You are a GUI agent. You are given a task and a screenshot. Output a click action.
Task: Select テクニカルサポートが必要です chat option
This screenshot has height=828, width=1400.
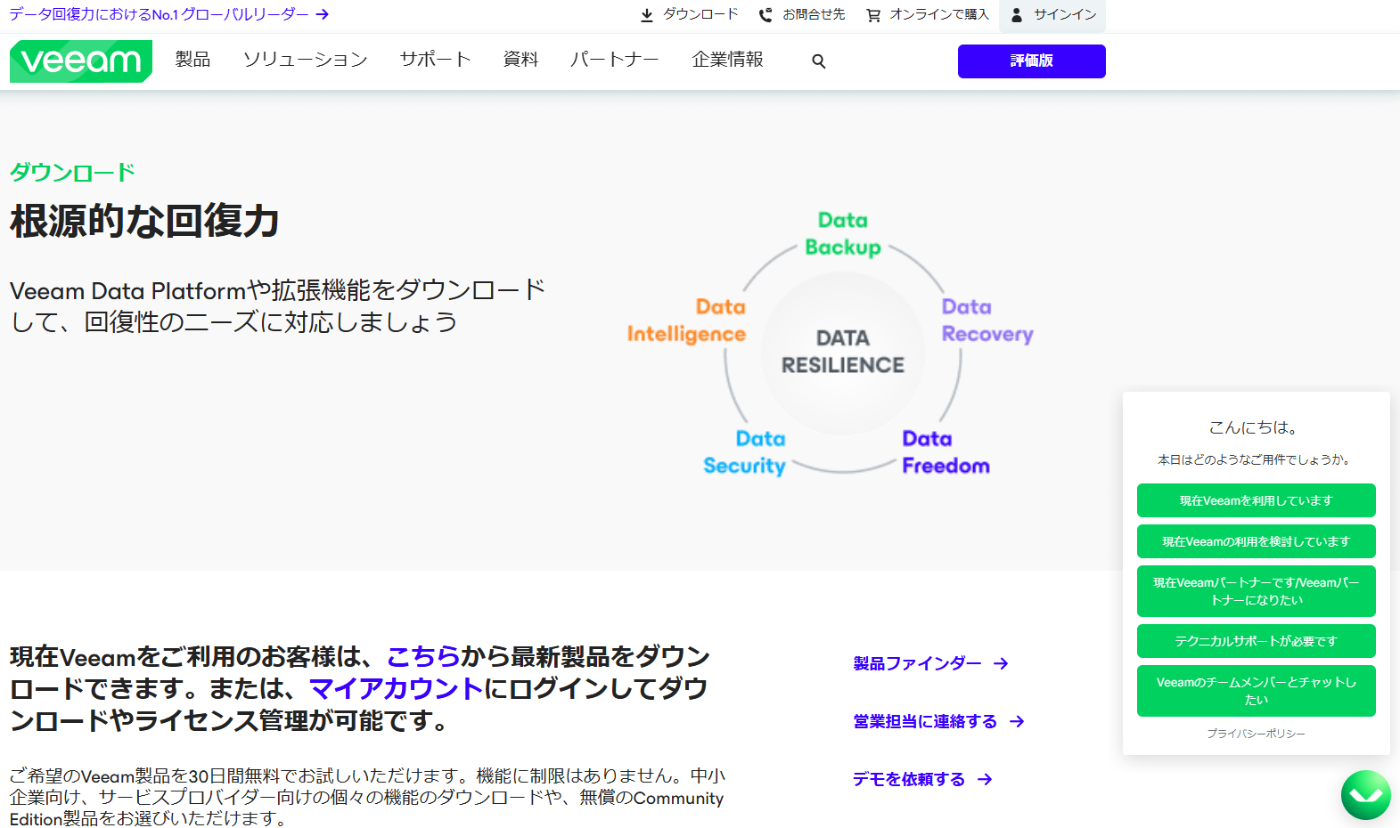click(x=1256, y=641)
